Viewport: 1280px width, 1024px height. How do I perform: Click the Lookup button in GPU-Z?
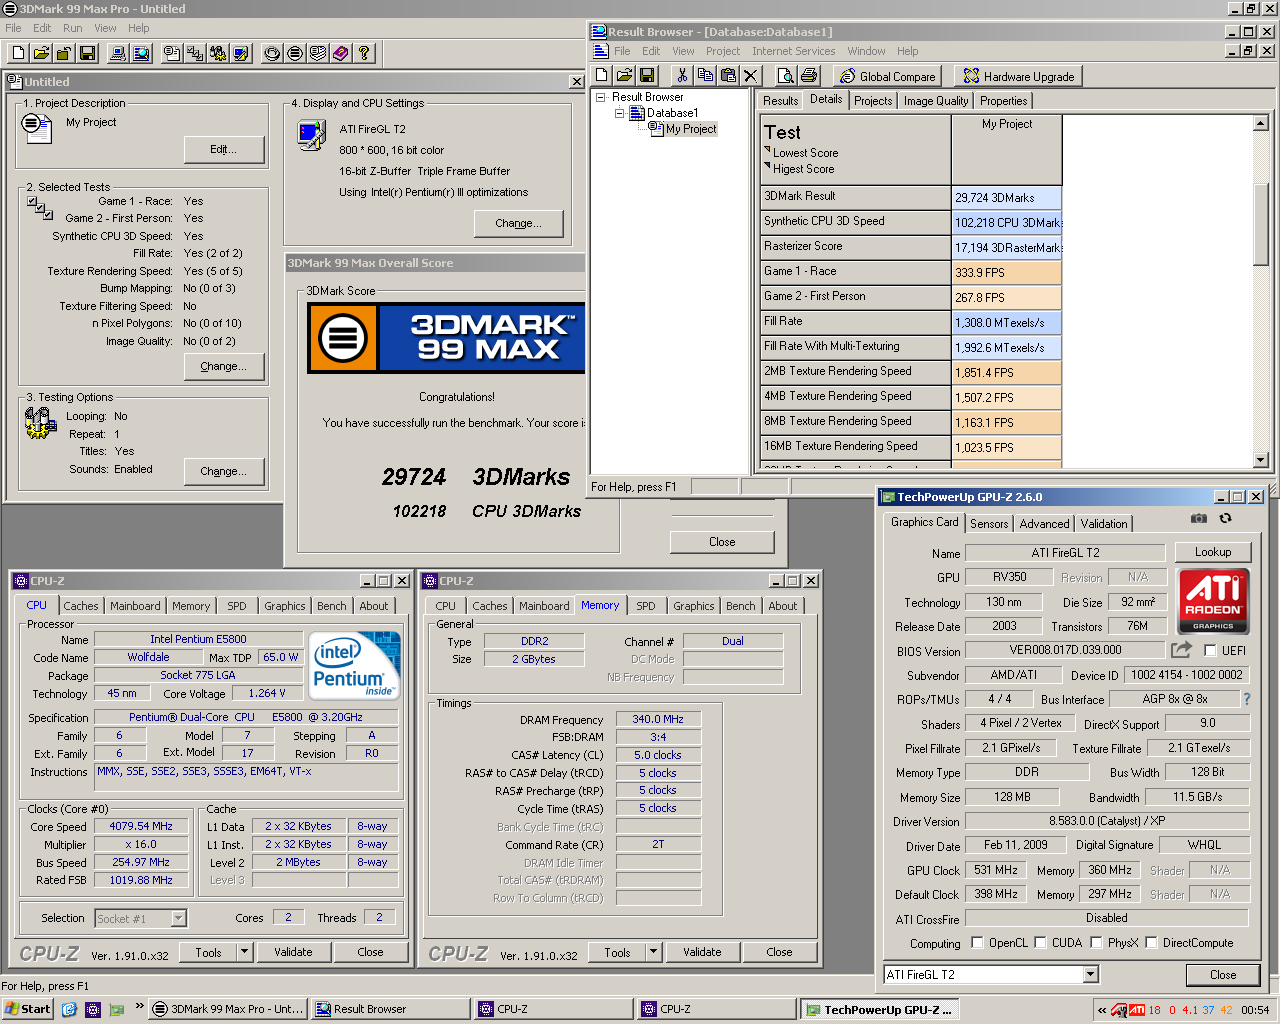tap(1213, 552)
